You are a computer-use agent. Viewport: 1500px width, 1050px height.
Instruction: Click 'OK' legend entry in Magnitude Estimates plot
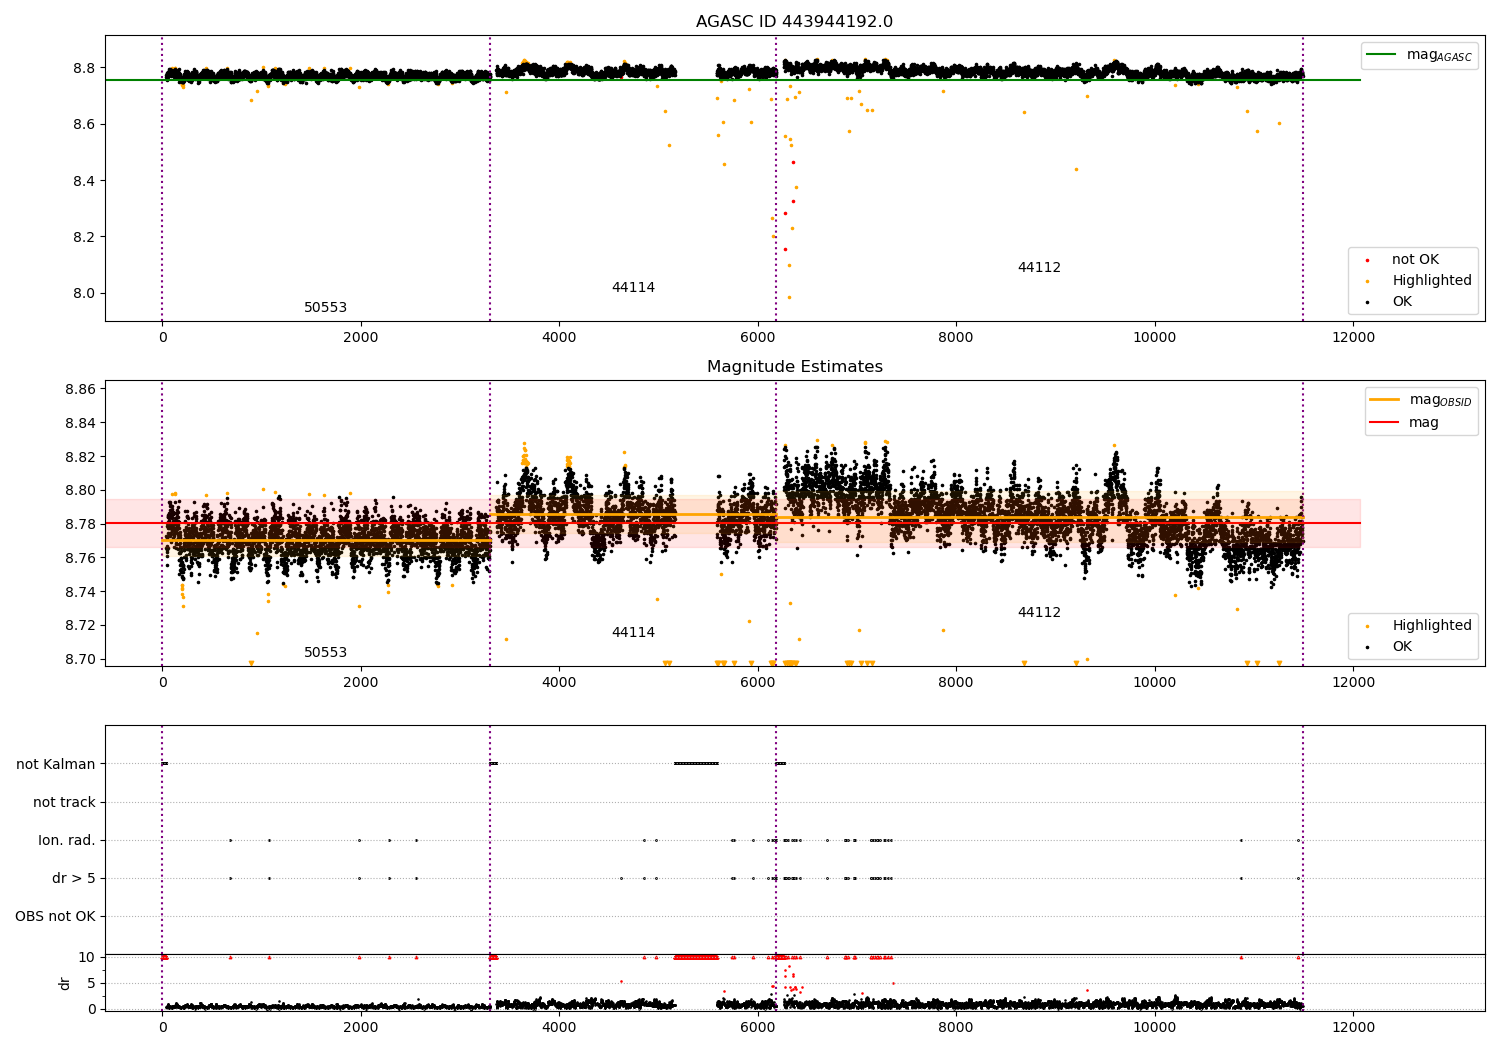[1402, 647]
